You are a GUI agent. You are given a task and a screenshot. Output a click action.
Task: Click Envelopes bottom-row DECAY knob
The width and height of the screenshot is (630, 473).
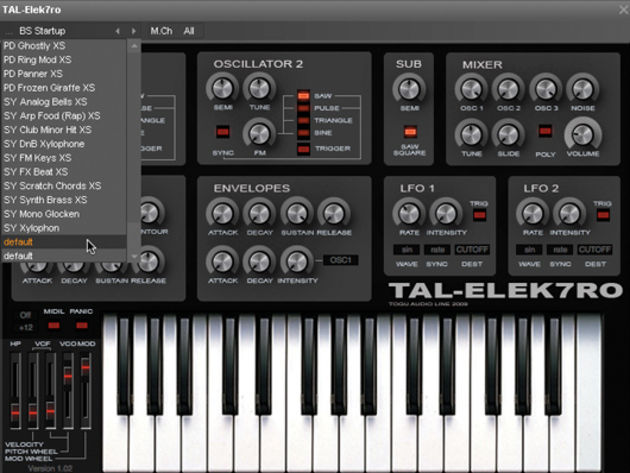(259, 262)
